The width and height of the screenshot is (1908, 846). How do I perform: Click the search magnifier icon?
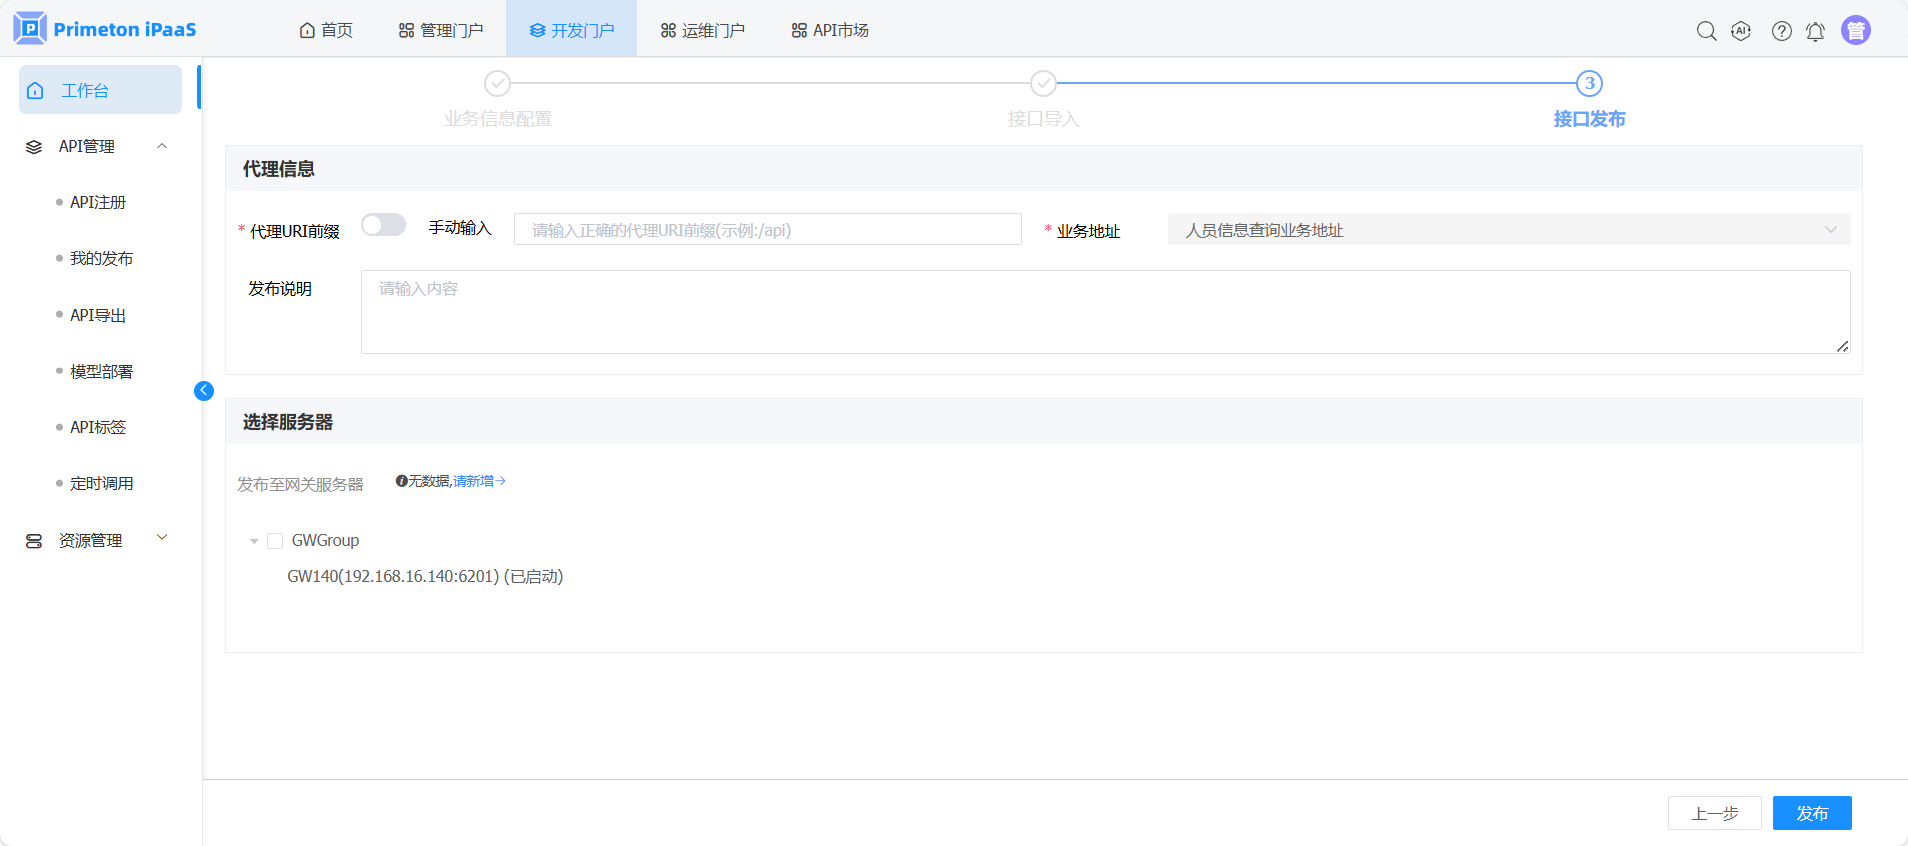pyautogui.click(x=1706, y=31)
